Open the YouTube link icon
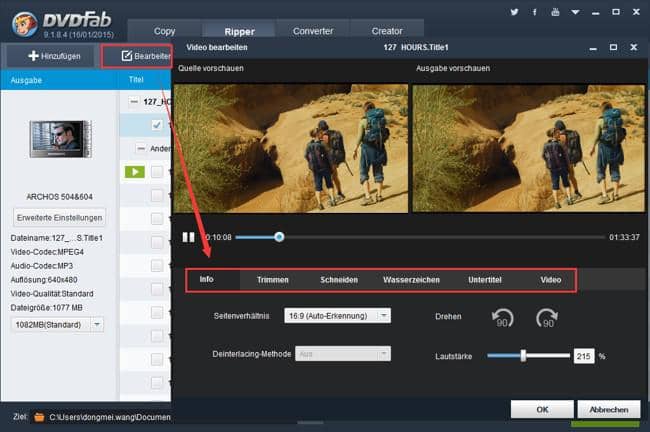 tap(555, 12)
